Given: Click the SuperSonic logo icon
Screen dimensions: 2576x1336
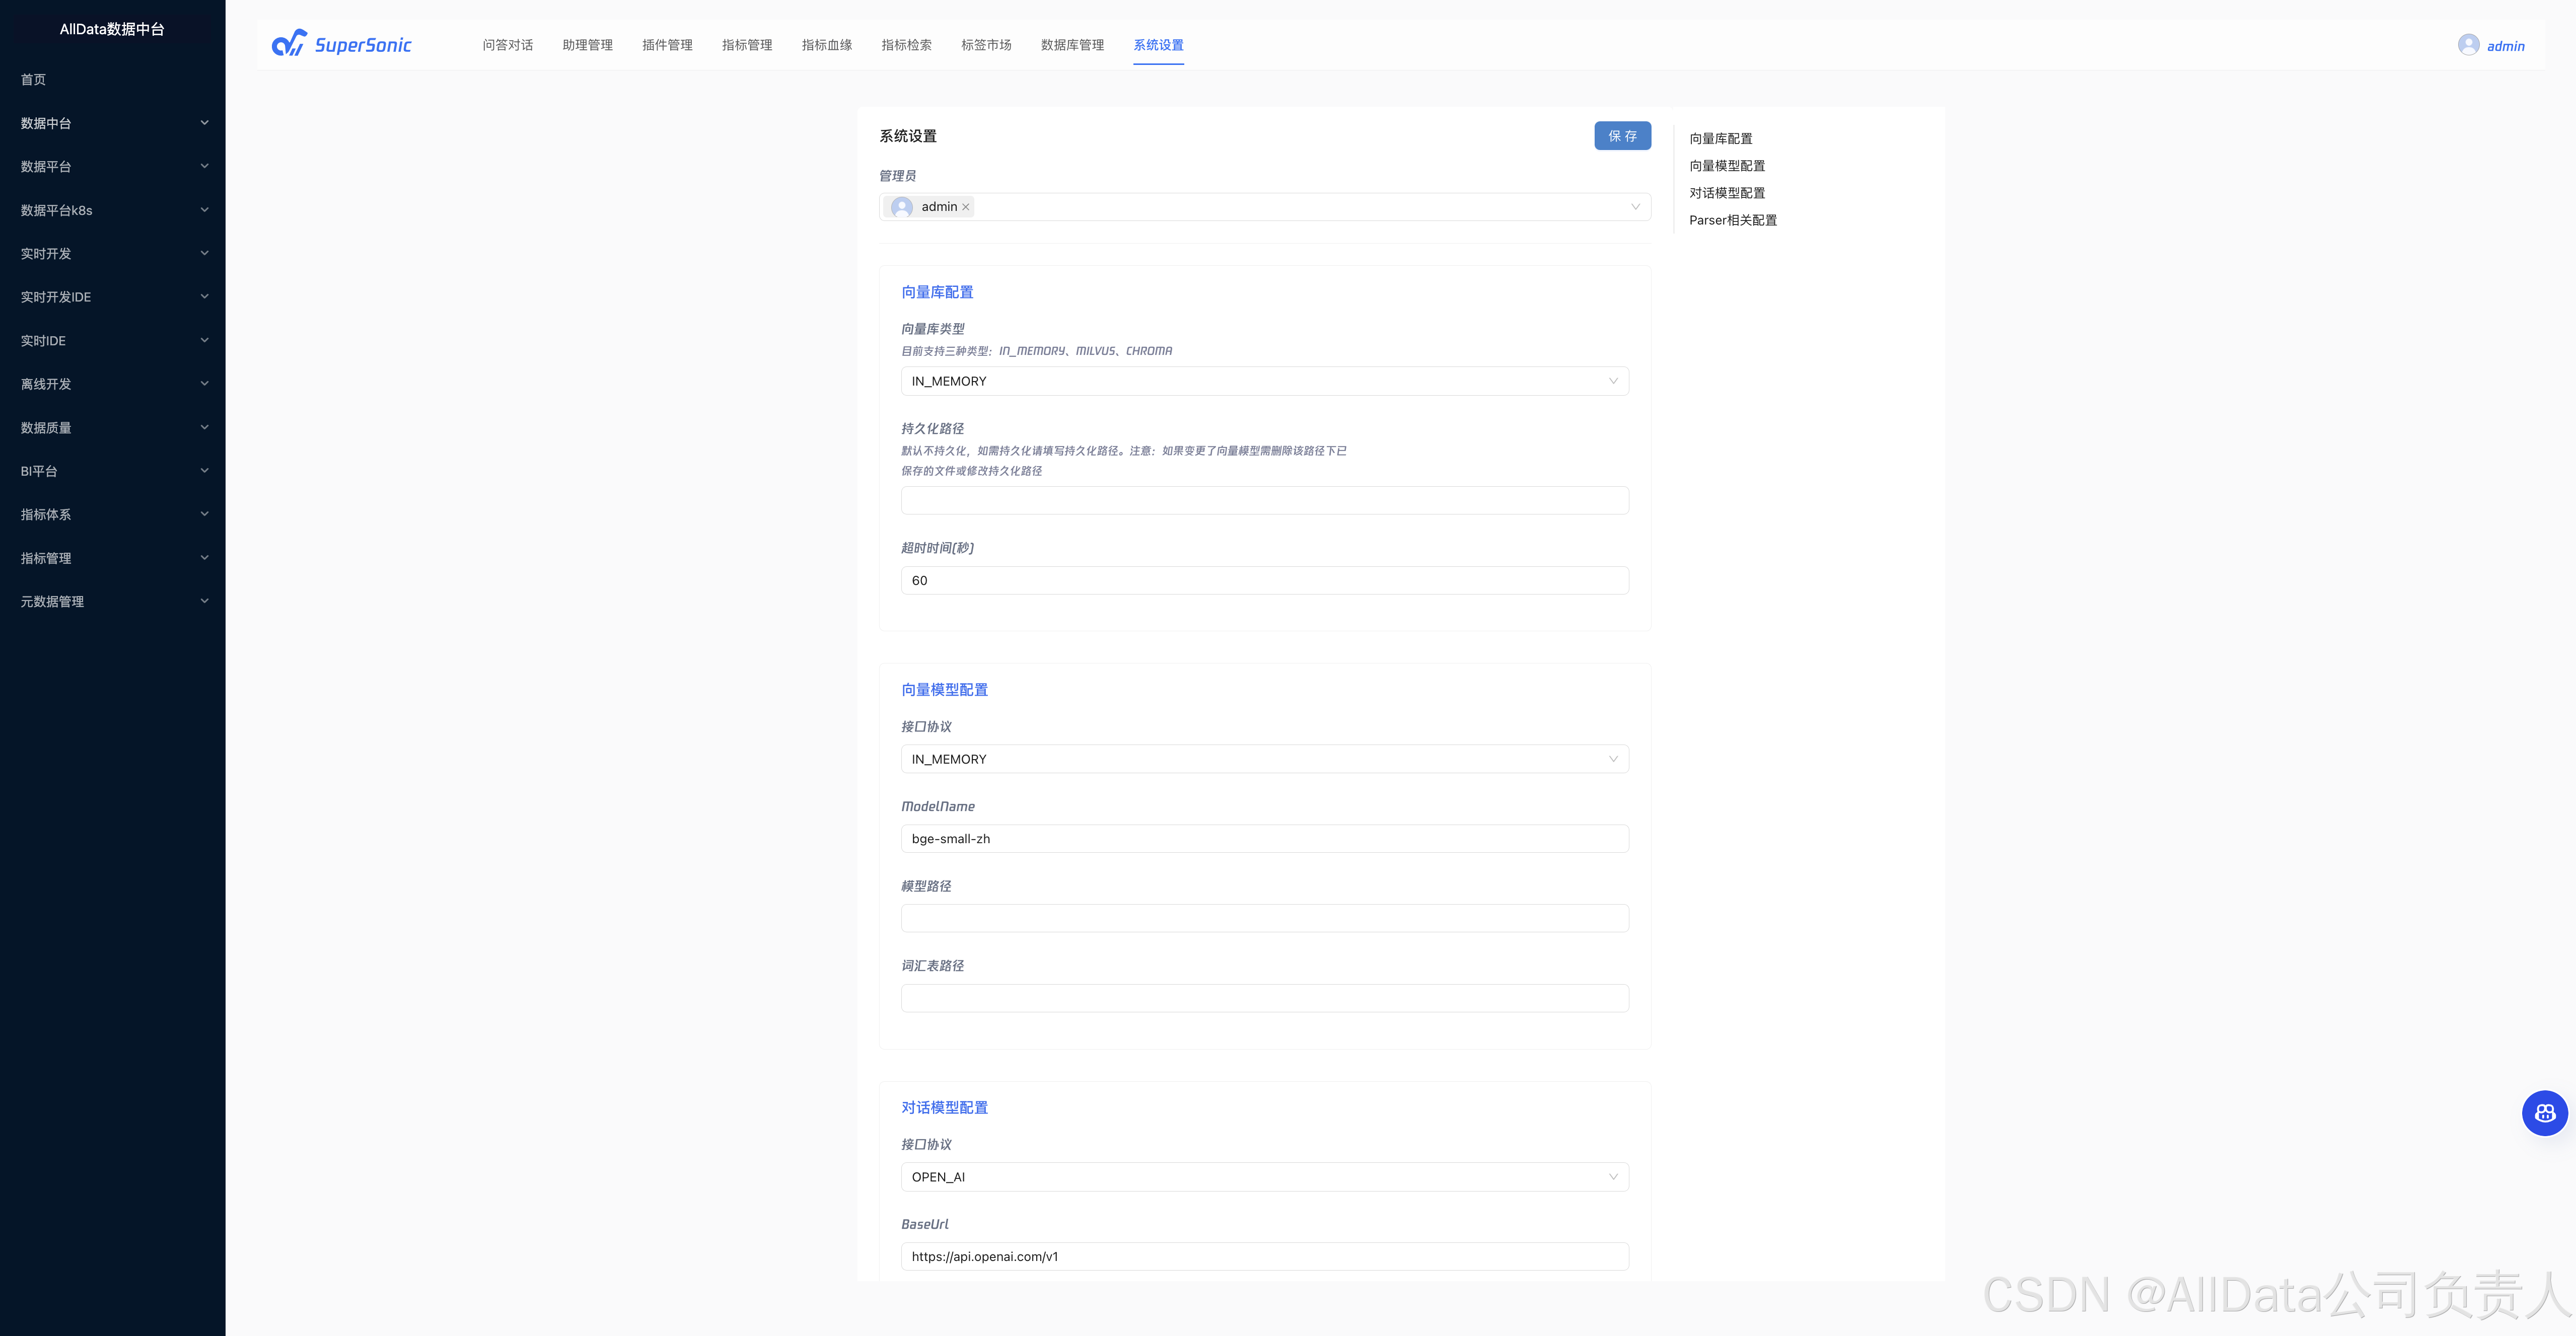Looking at the screenshot, I should click(x=289, y=44).
